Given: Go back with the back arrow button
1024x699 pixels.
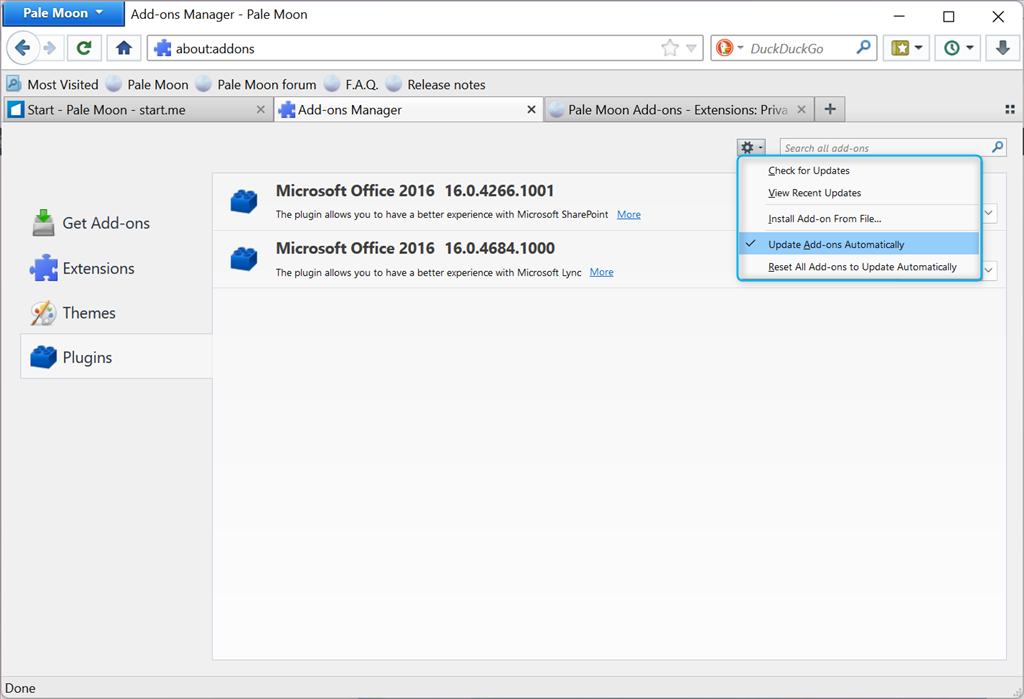Looking at the screenshot, I should tap(23, 48).
